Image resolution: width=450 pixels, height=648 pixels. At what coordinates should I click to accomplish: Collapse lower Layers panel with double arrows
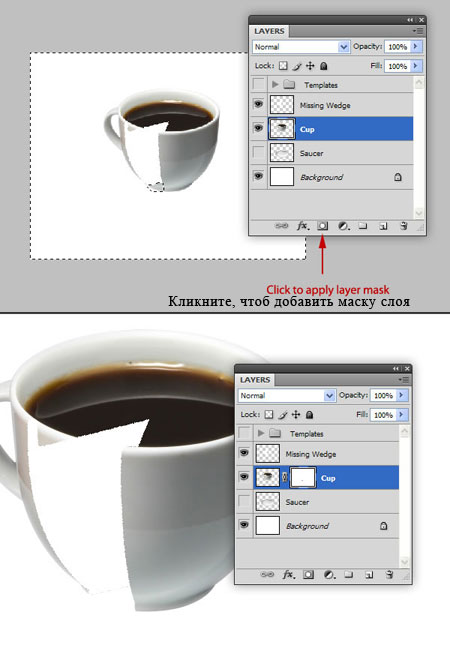click(x=396, y=369)
